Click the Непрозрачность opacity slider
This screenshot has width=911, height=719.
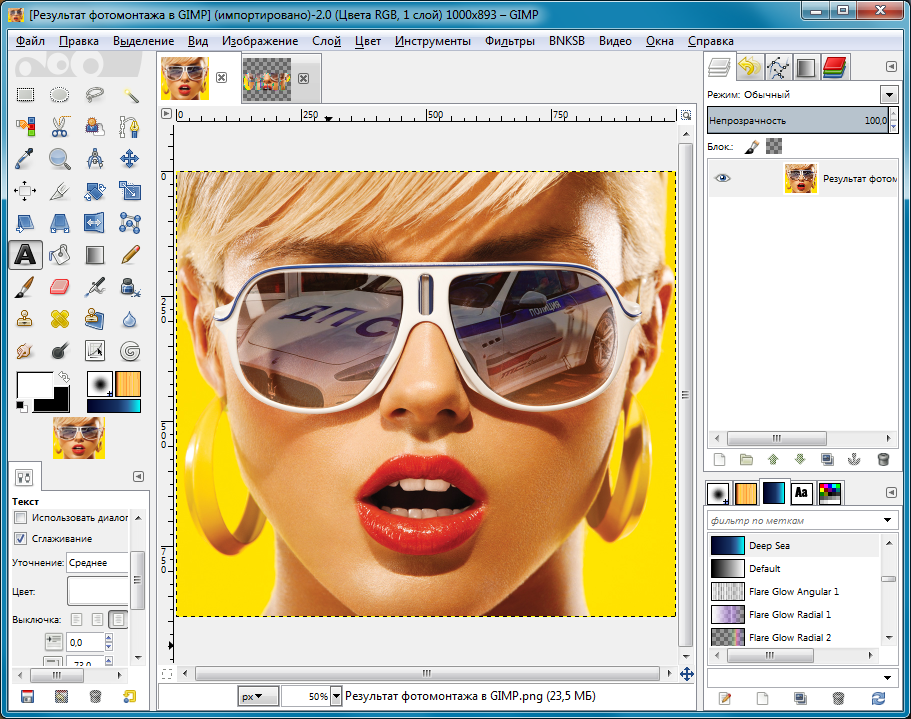(795, 121)
